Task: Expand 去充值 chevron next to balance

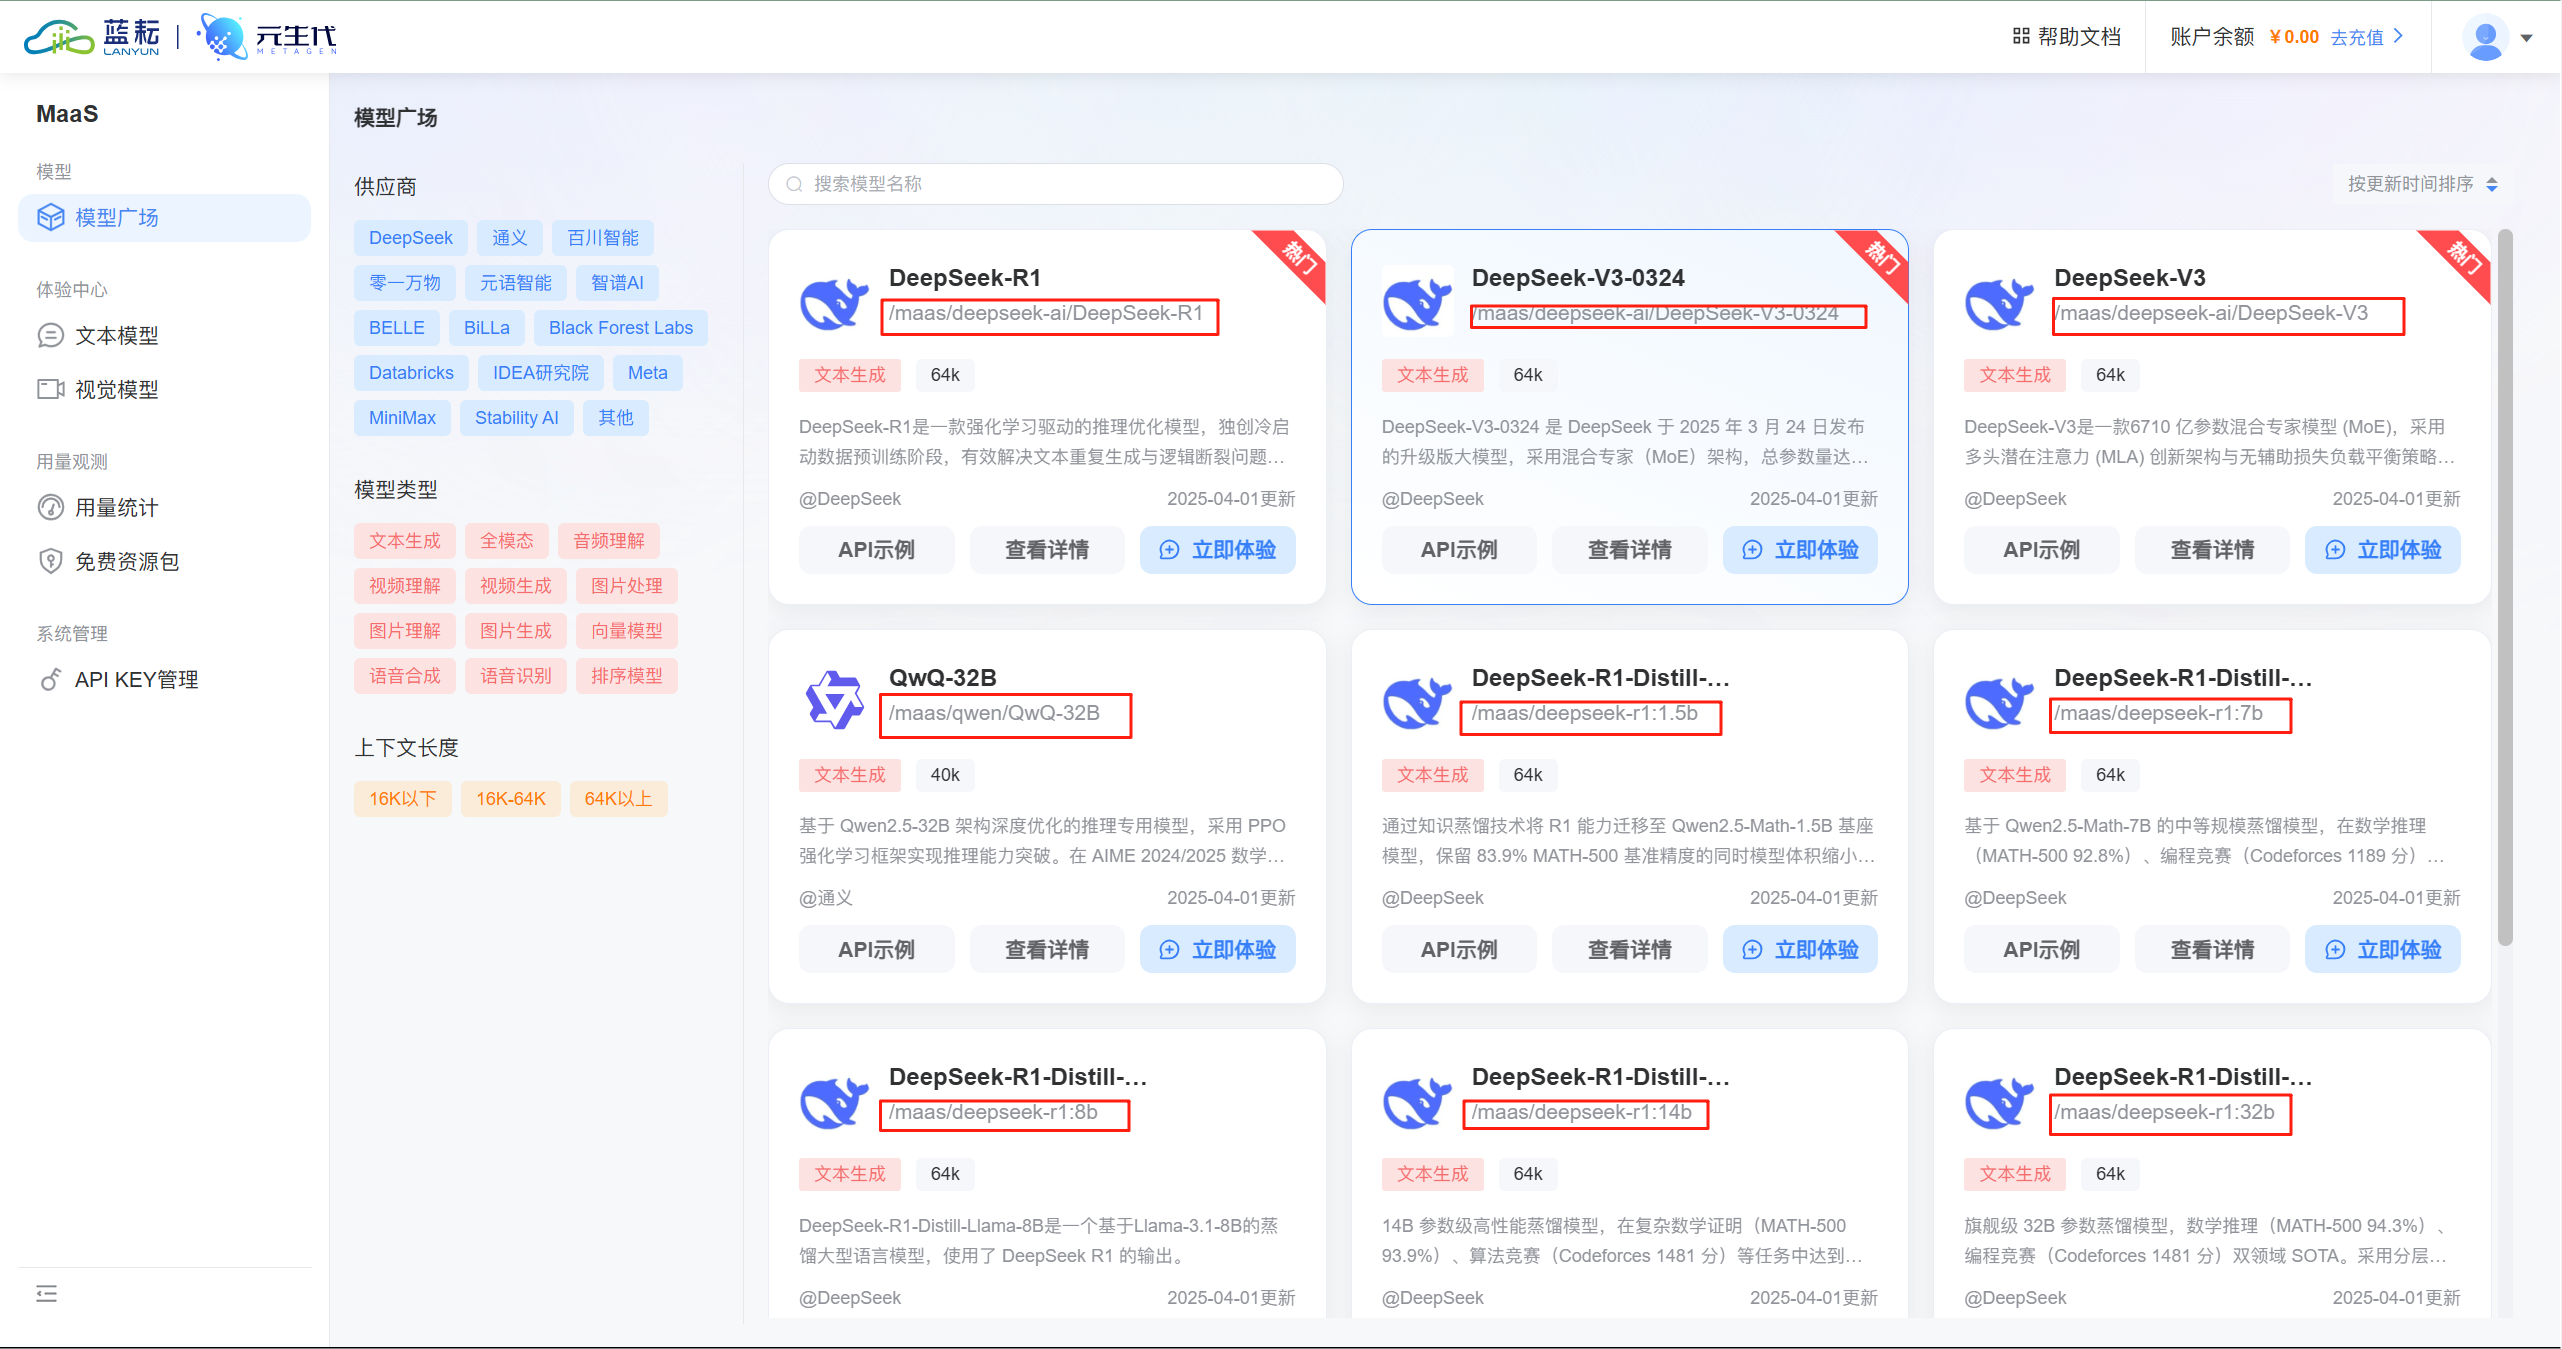Action: [2398, 37]
